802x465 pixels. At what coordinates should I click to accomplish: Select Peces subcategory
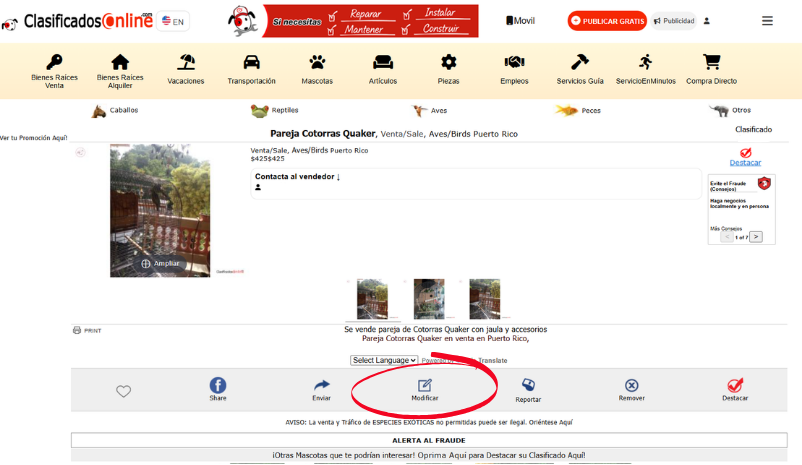coord(578,110)
